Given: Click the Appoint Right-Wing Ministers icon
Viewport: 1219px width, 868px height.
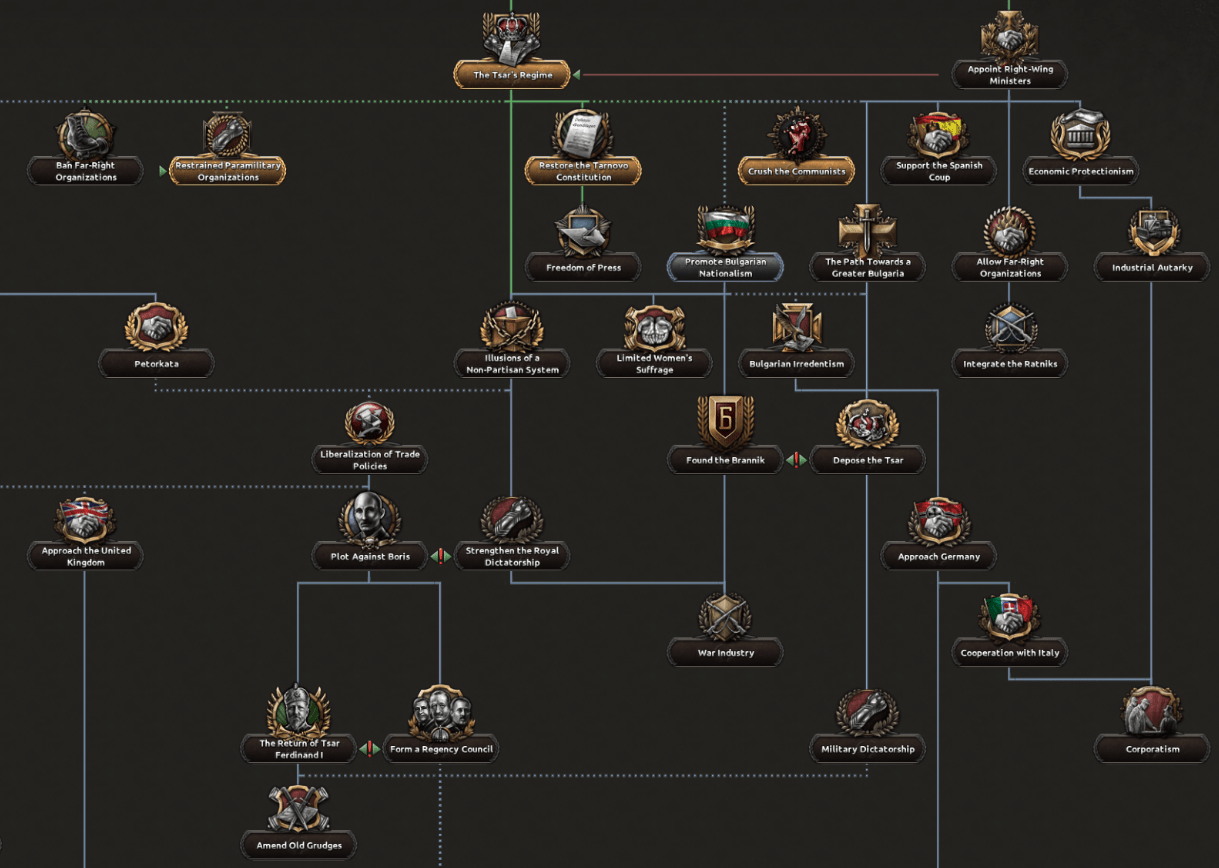Looking at the screenshot, I should click(x=1010, y=38).
